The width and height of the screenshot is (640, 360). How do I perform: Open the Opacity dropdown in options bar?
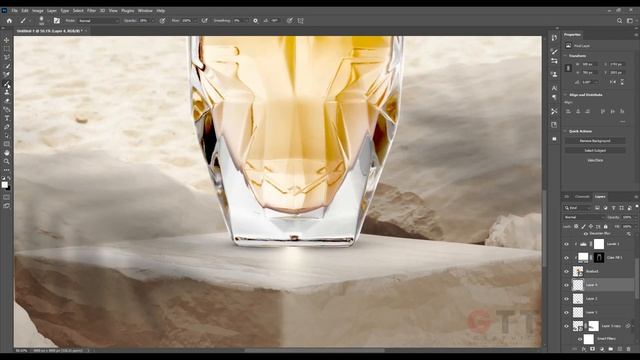pos(153,20)
